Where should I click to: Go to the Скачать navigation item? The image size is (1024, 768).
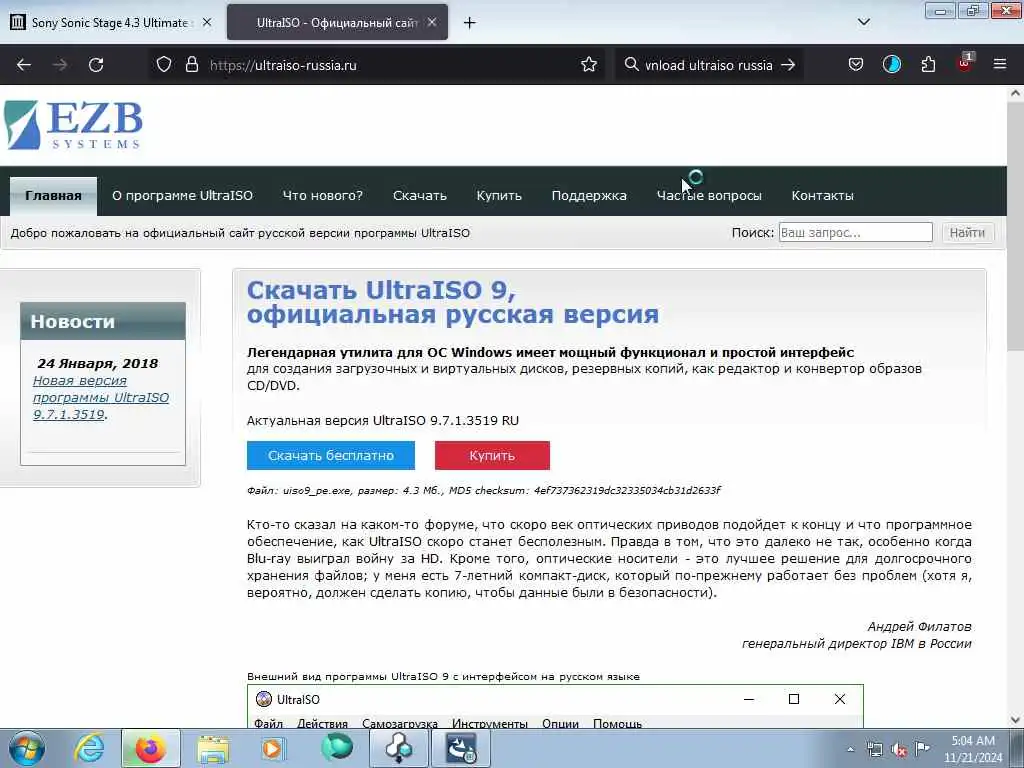pyautogui.click(x=420, y=195)
